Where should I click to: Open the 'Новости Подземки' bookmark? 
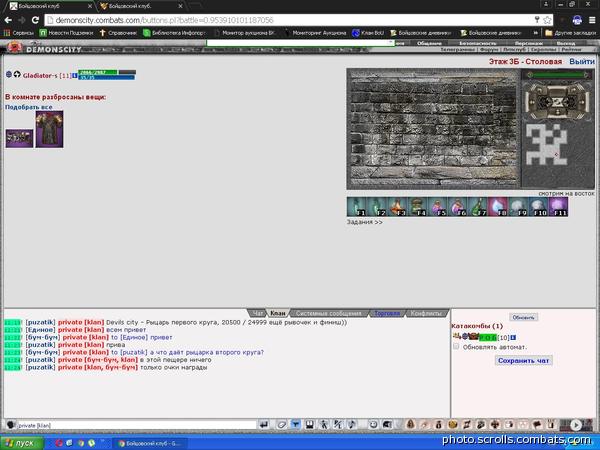pyautogui.click(x=66, y=33)
